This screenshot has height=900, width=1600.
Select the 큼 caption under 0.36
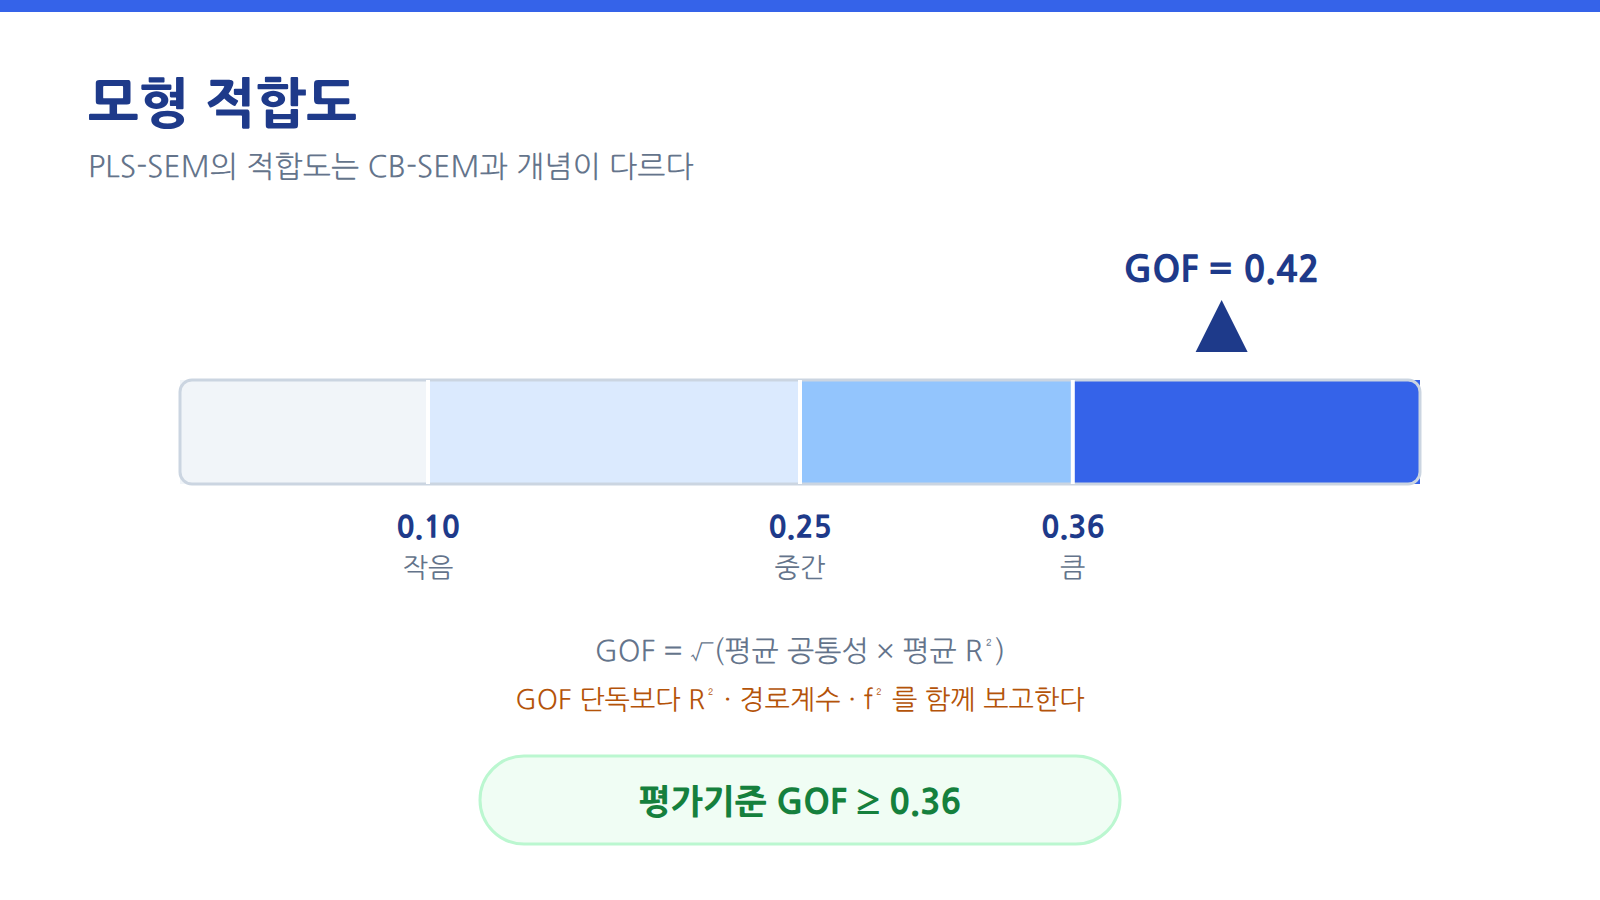[1073, 567]
